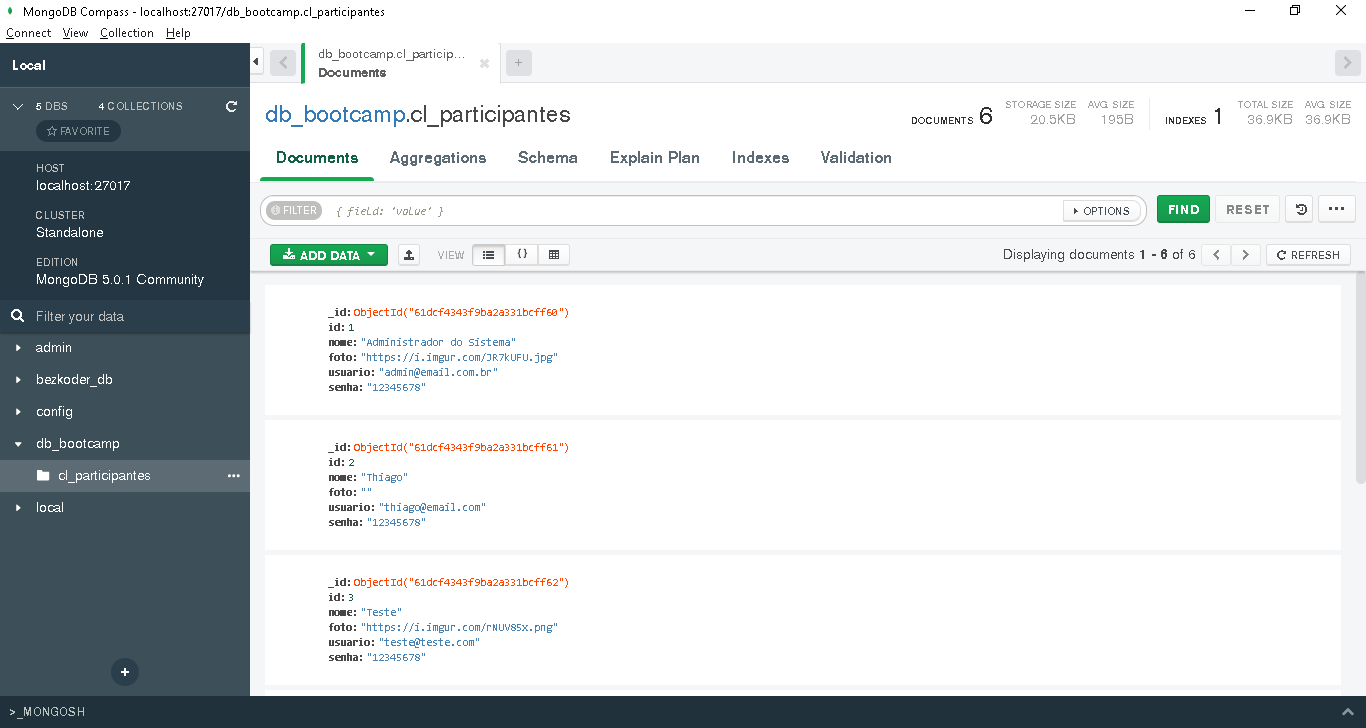Star the collection using the FAVORITE toggle
The width and height of the screenshot is (1366, 728).
78,130
